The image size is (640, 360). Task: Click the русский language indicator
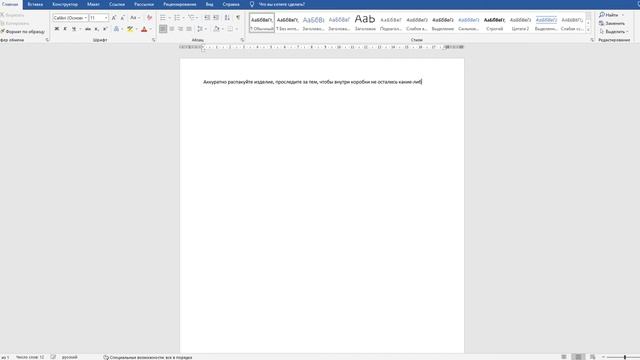[69, 357]
